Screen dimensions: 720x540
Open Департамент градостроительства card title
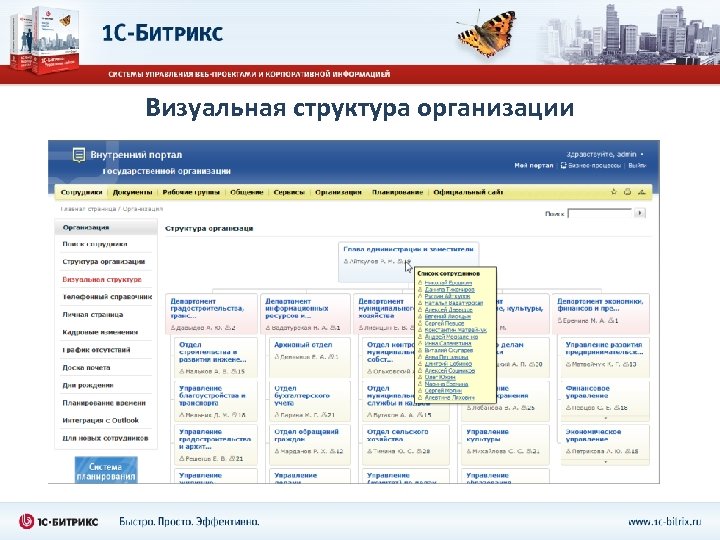point(208,309)
